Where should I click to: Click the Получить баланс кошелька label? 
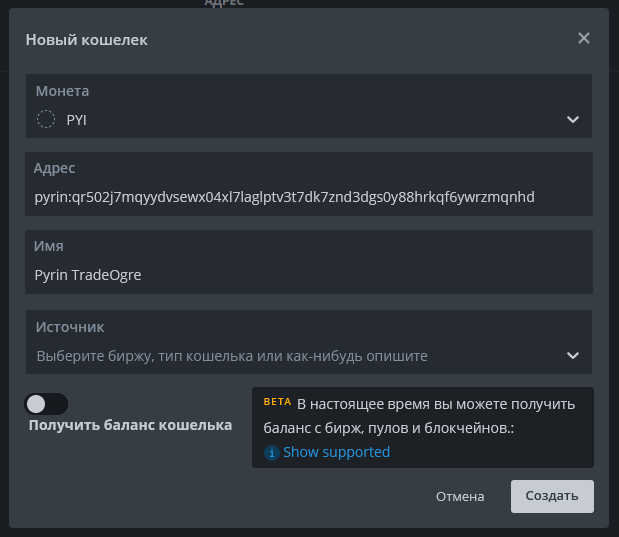click(130, 425)
